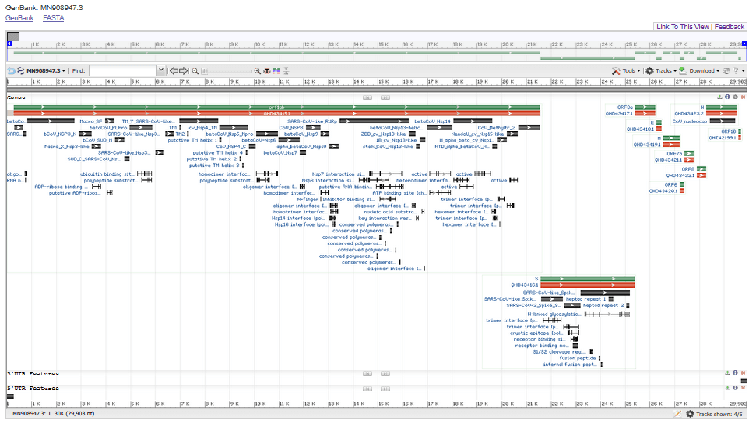Close the Genes track with red X
749x421 pixels.
743,97
